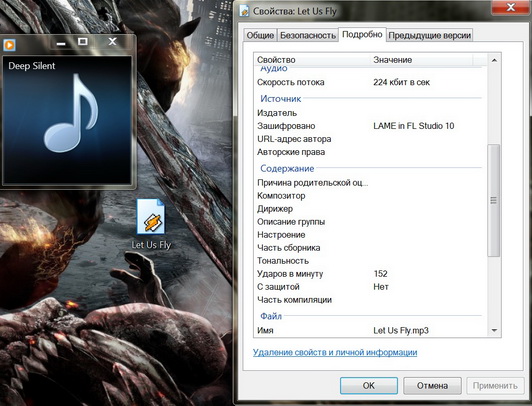Switch to the Безопасность tab
Screen dimensions: 532x406
pyautogui.click(x=308, y=35)
